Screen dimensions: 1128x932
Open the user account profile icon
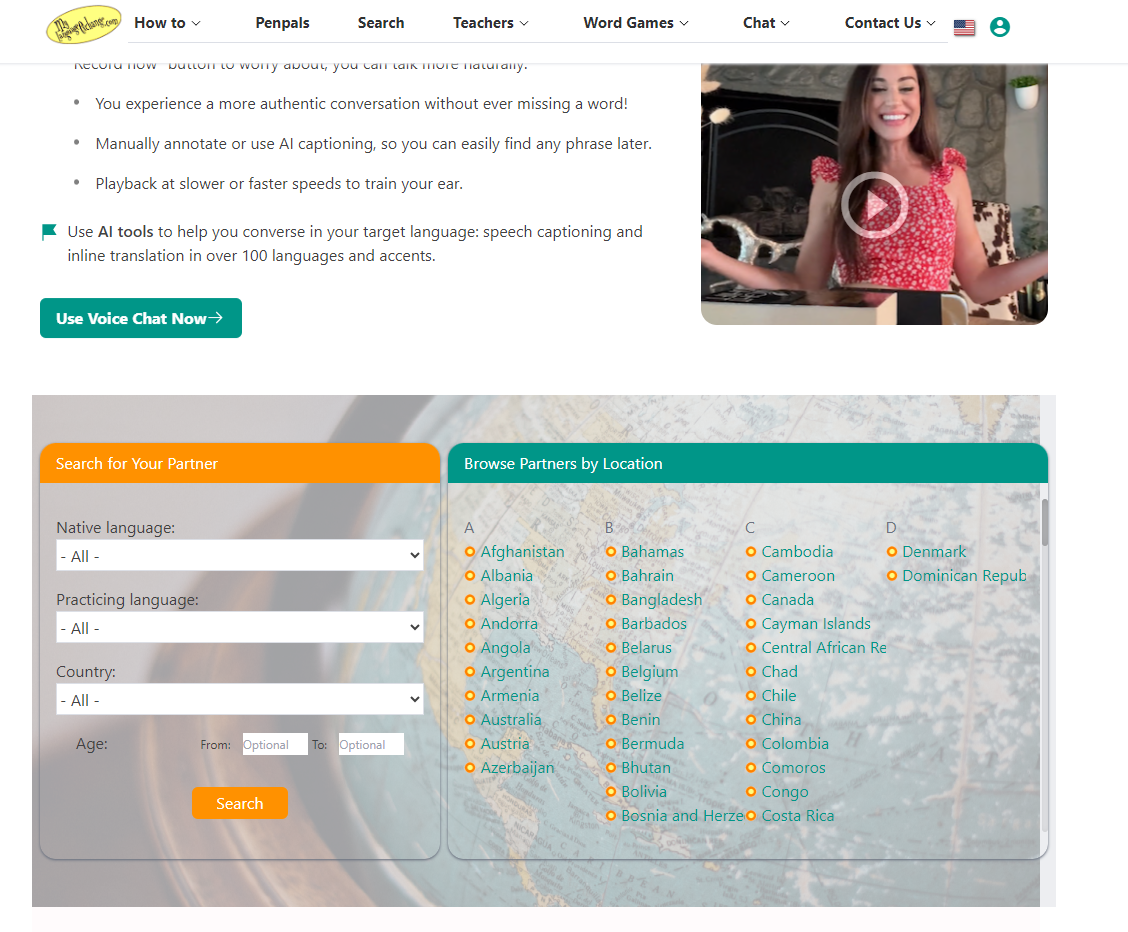pyautogui.click(x=999, y=27)
